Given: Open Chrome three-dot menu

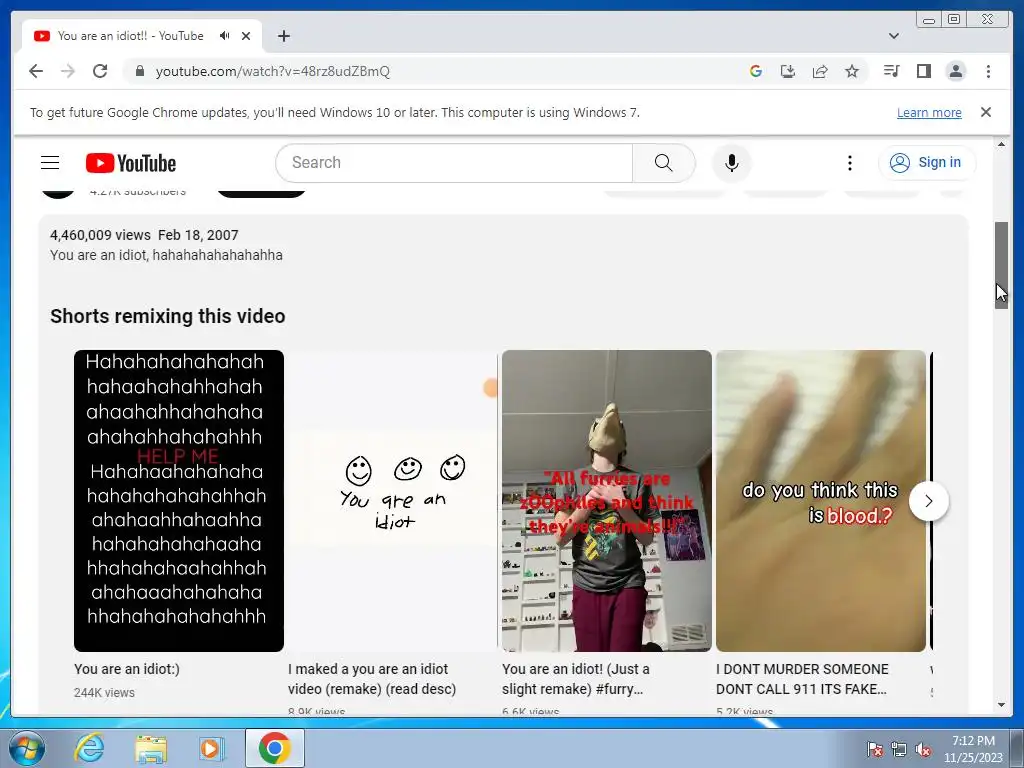Looking at the screenshot, I should pyautogui.click(x=988, y=71).
